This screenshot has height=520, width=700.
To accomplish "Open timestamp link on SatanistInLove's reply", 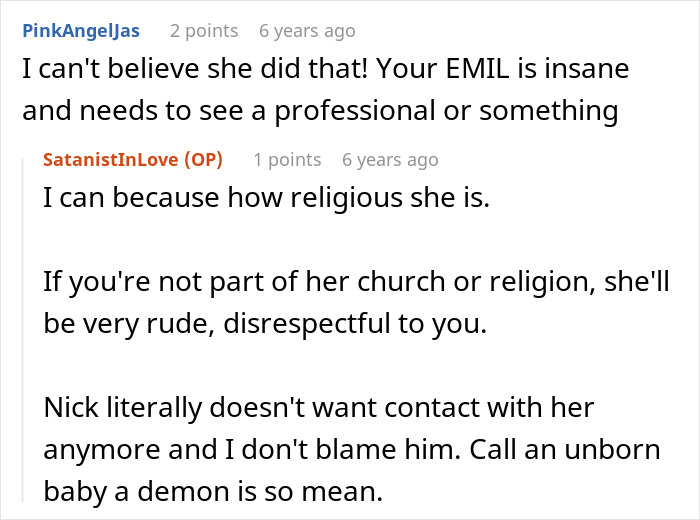I will coord(390,159).
